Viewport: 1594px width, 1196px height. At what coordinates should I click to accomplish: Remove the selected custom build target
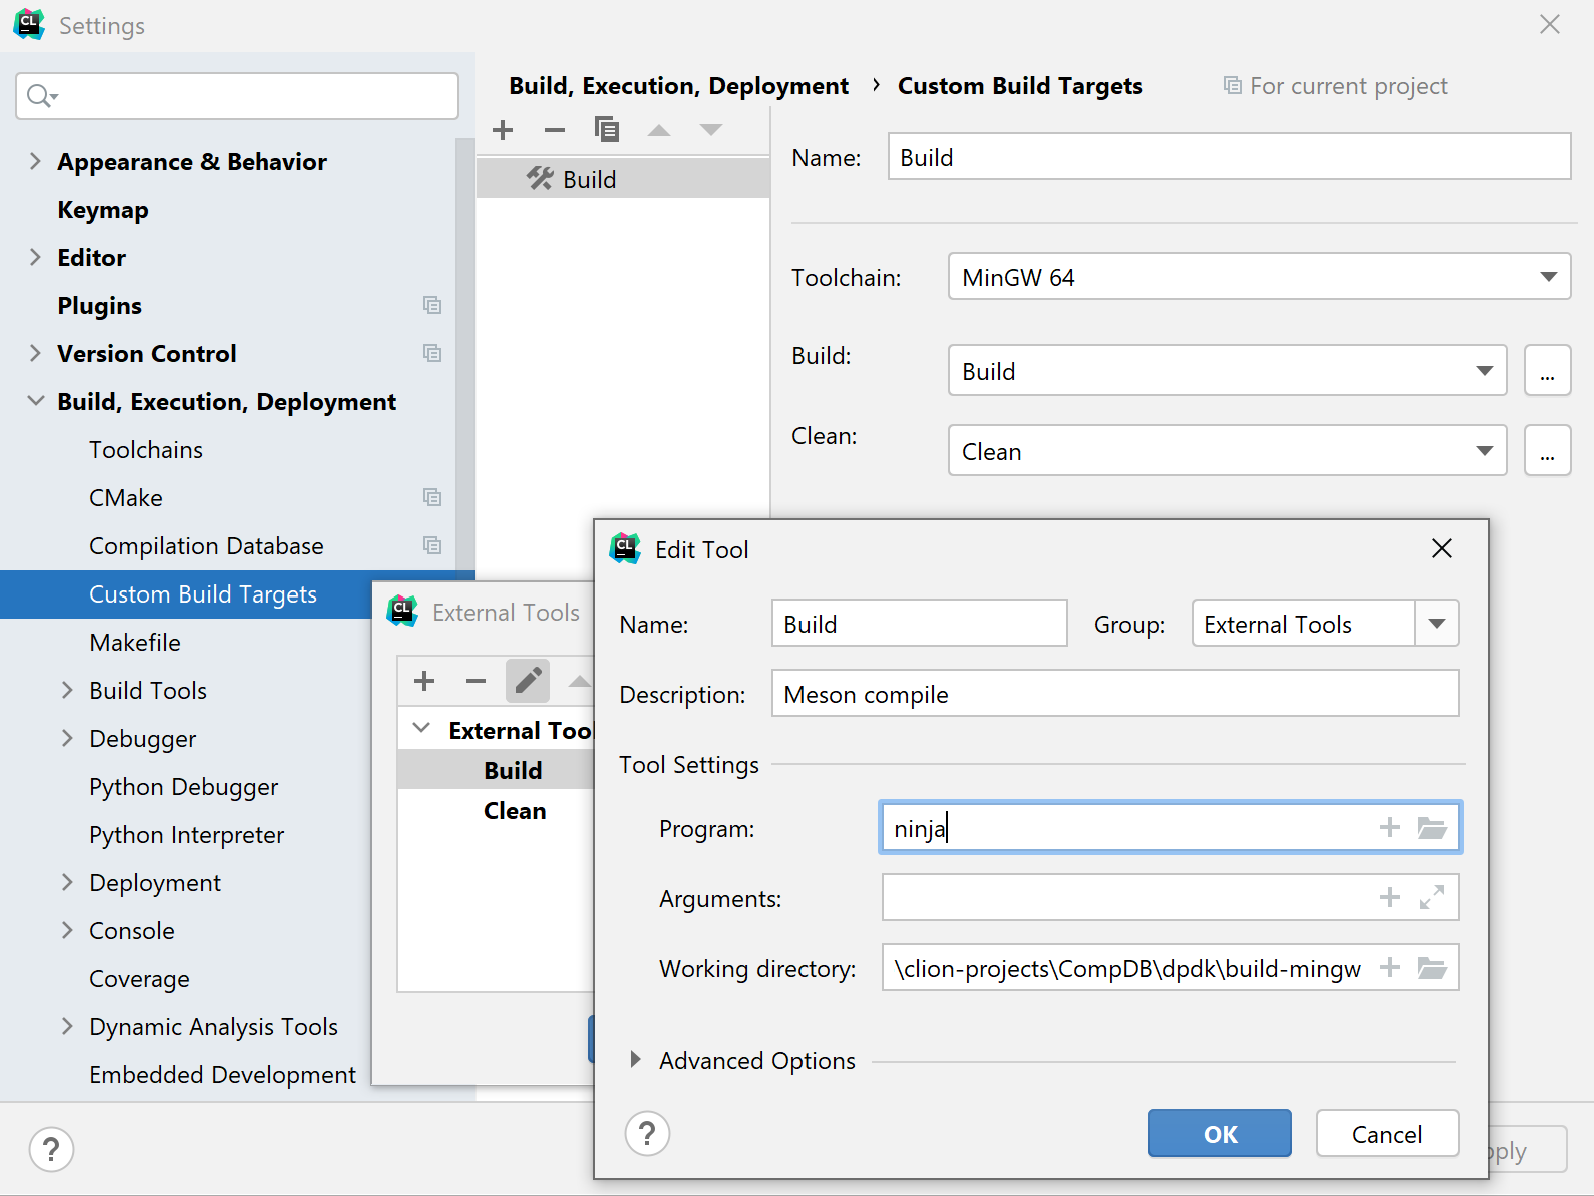[x=555, y=130]
